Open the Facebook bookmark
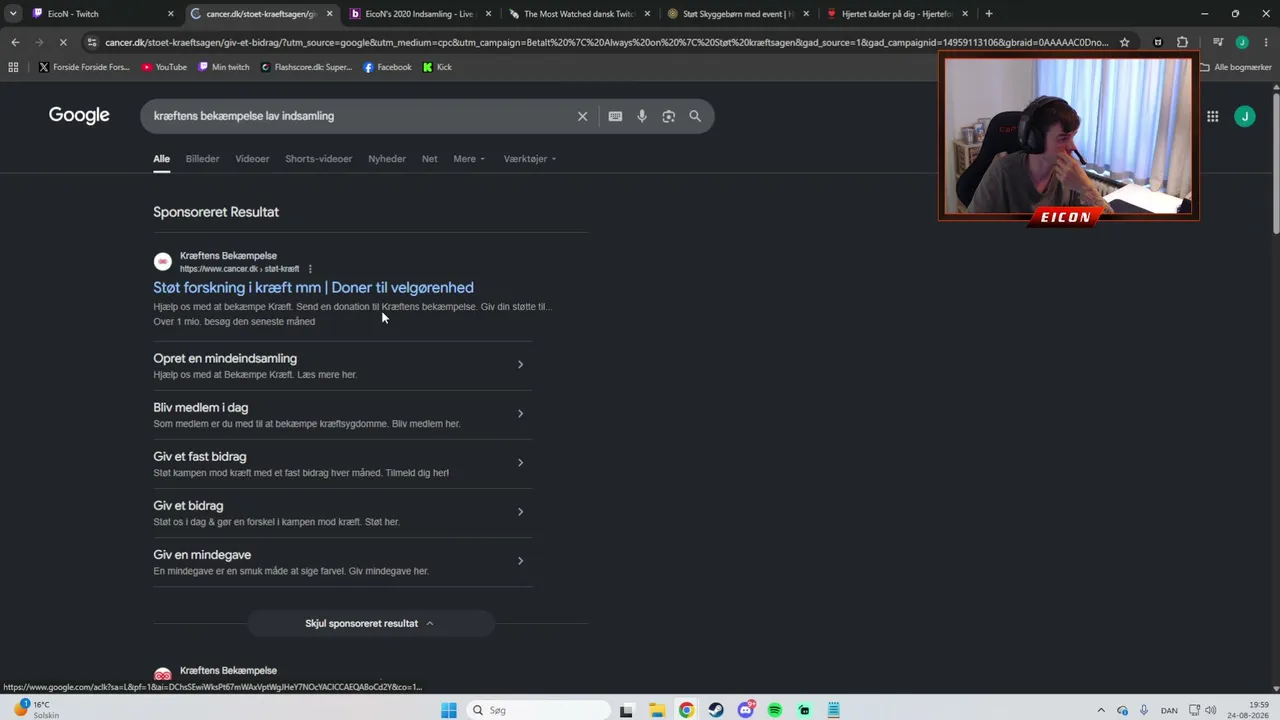The image size is (1280, 720). coord(387,67)
